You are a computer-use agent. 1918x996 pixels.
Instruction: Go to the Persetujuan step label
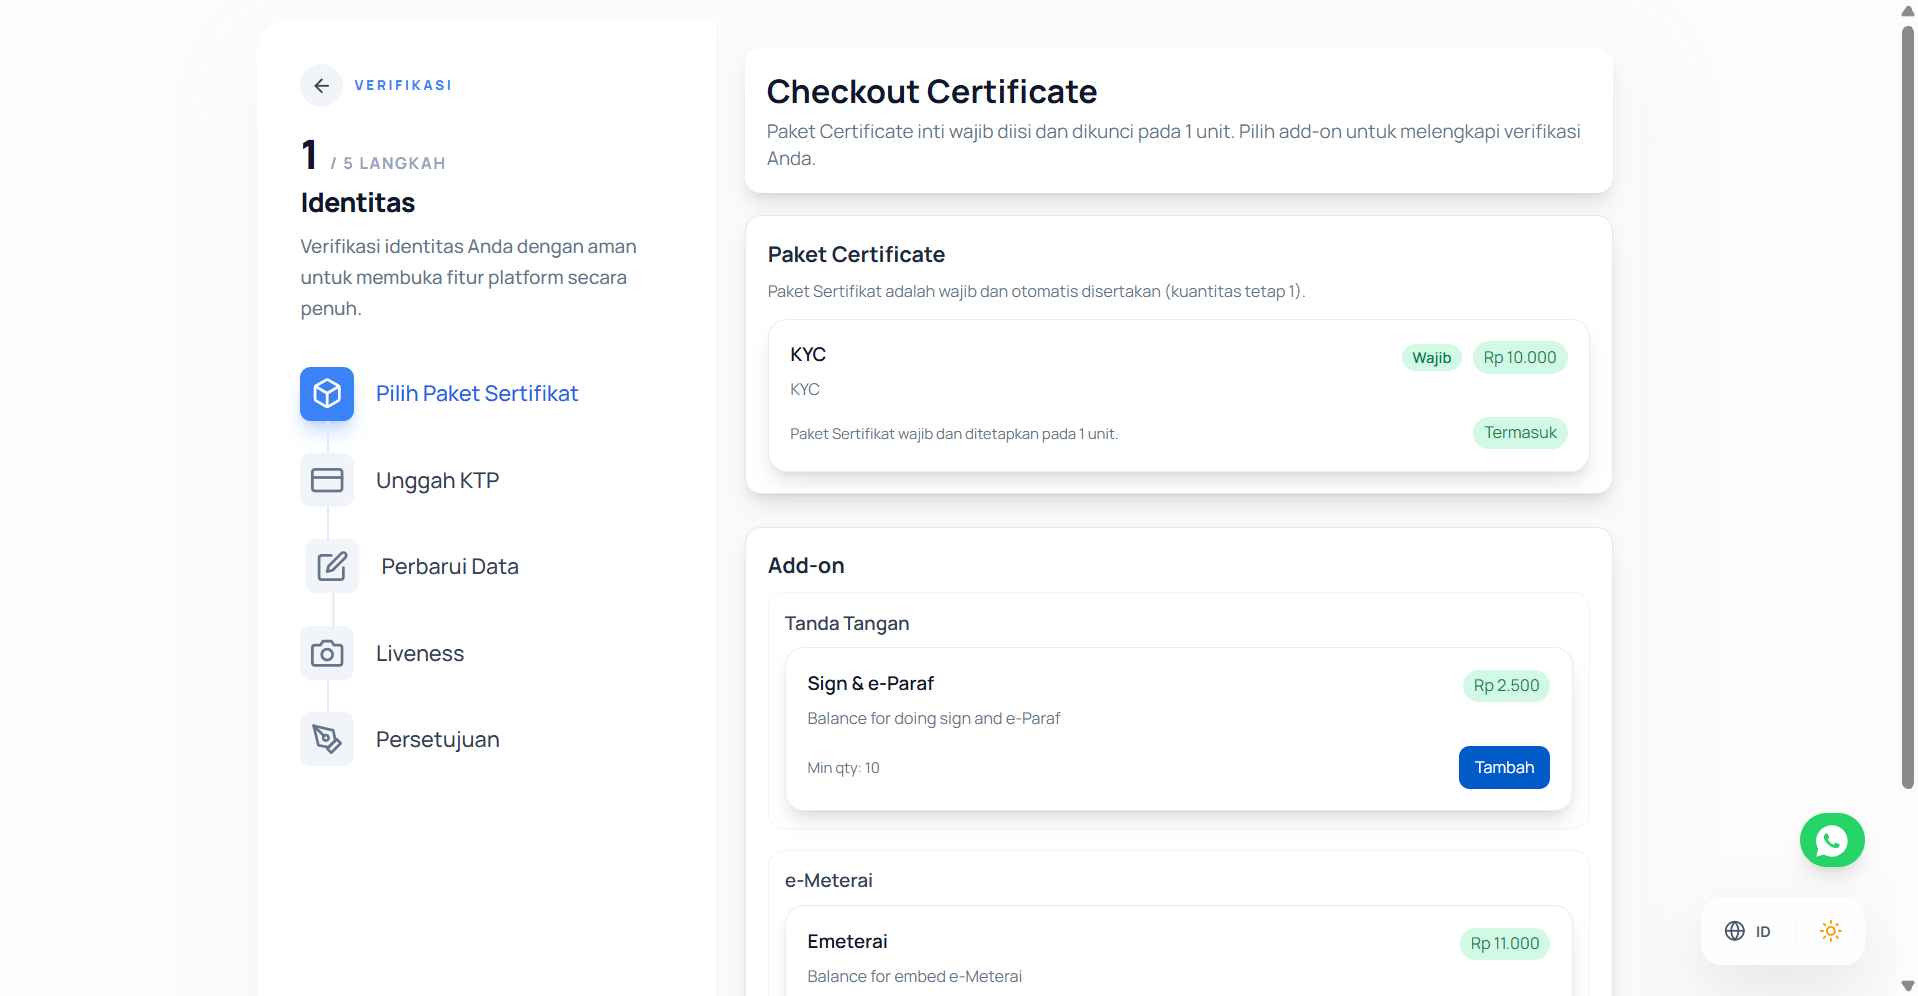click(x=438, y=740)
